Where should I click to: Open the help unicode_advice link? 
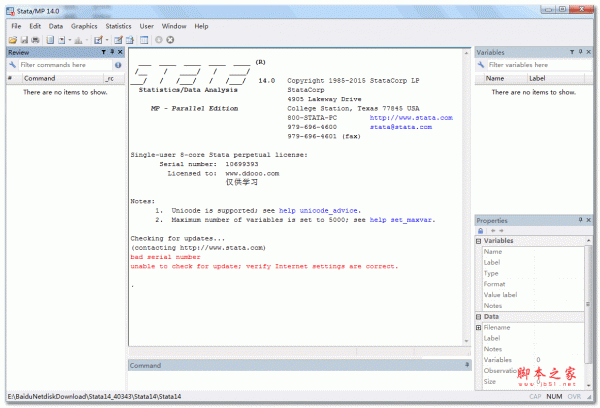[x=318, y=211]
